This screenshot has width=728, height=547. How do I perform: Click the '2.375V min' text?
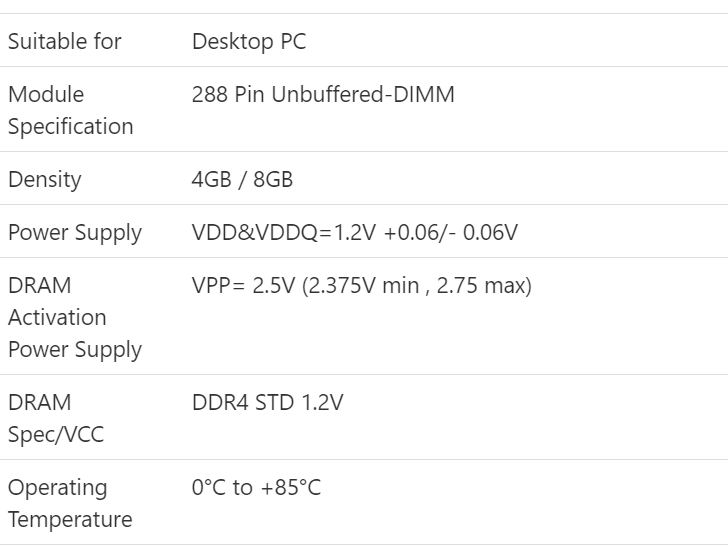(x=364, y=285)
